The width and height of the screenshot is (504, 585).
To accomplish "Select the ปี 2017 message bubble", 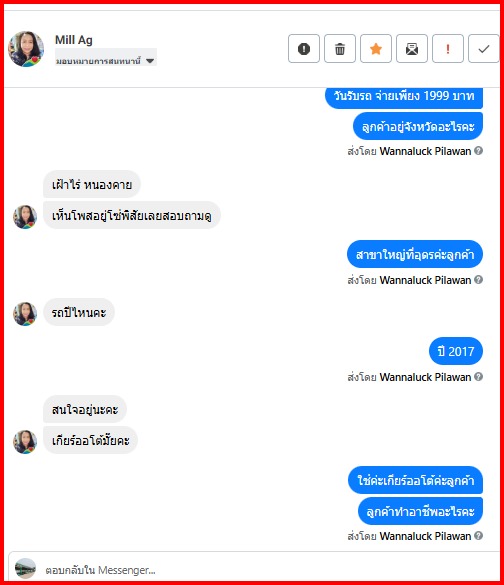I will tap(456, 351).
